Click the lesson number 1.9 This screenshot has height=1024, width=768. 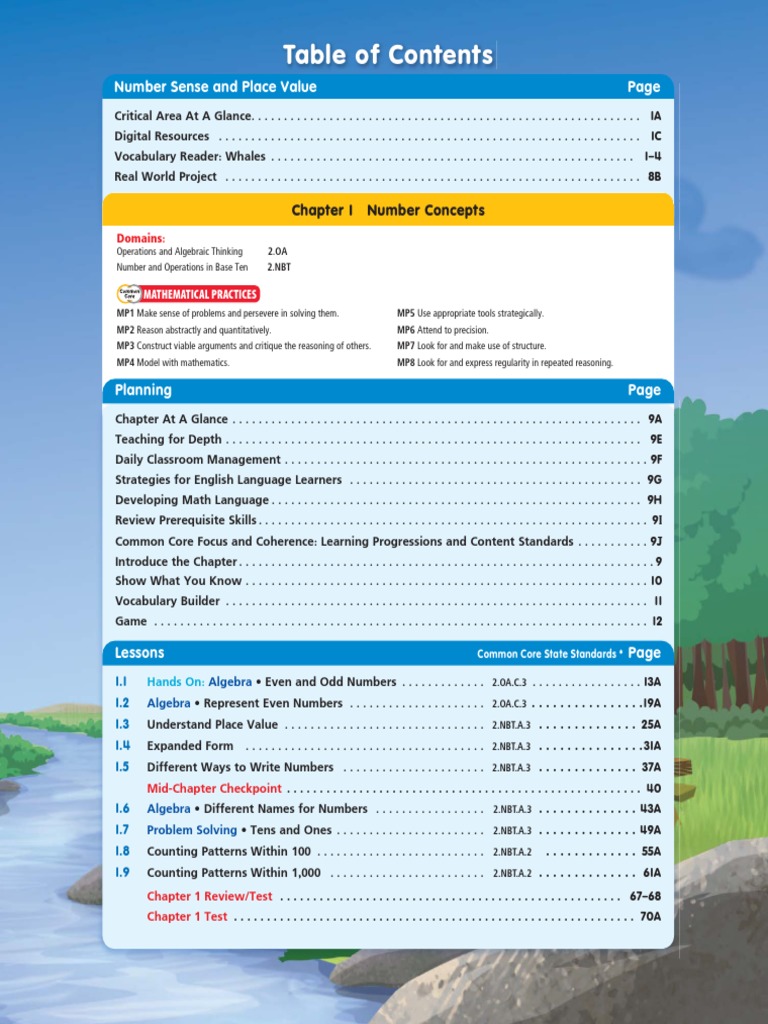pos(122,872)
